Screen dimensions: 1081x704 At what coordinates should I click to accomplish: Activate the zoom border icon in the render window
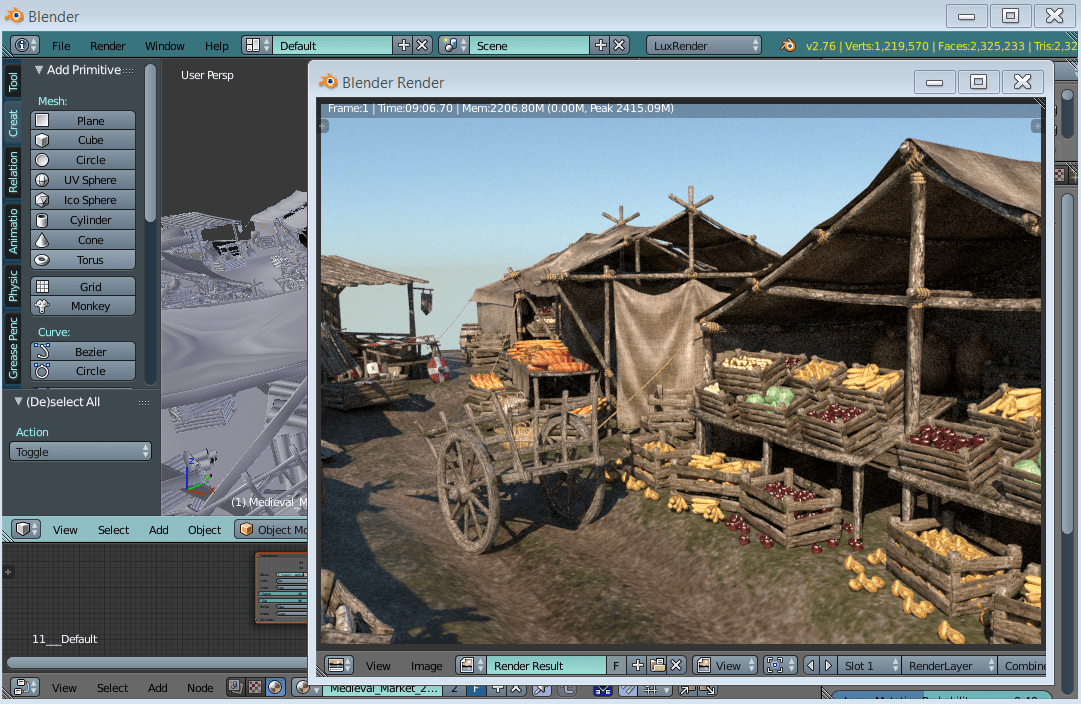(778, 665)
